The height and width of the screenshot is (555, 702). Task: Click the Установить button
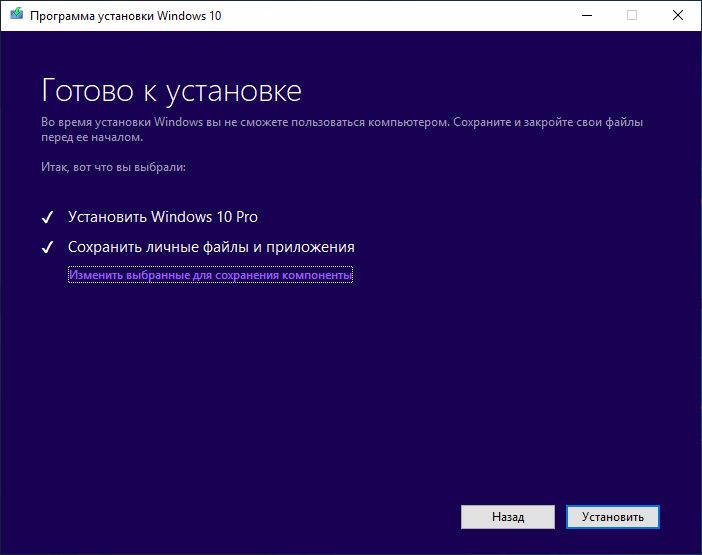point(612,517)
